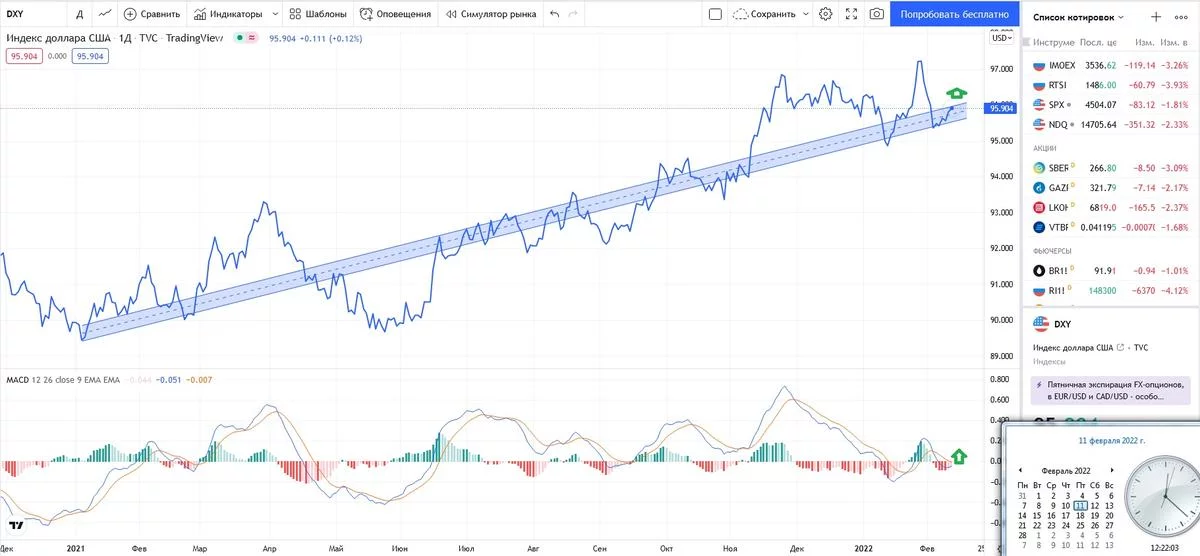Viewport: 1200px width, 556px height.
Task: Go to previous month in calendar
Action: [x=1020, y=469]
